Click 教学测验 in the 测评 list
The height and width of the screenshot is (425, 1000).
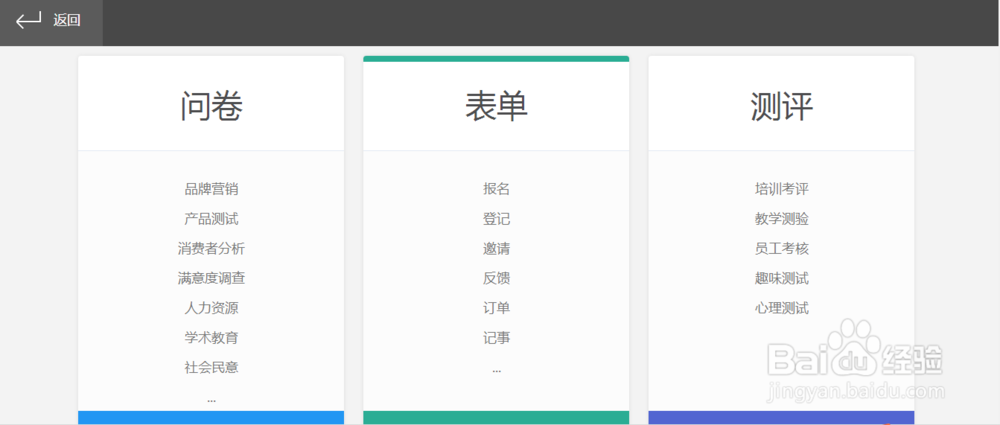pos(781,219)
